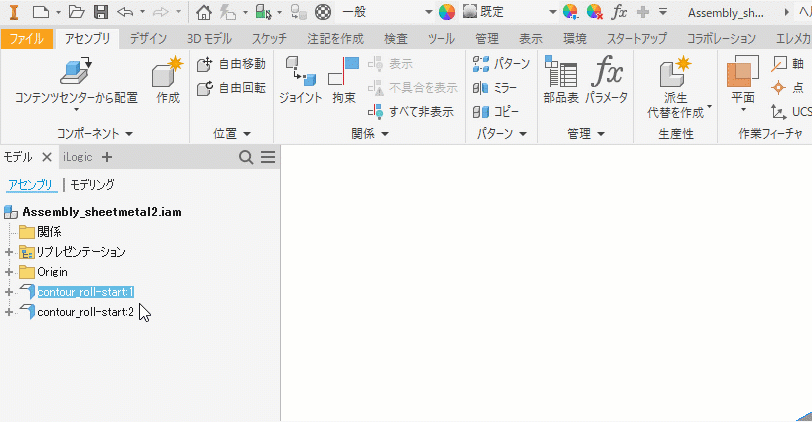This screenshot has width=812, height=422.
Task: Switch to the デザイン ribbon tab
Action: click(x=148, y=39)
